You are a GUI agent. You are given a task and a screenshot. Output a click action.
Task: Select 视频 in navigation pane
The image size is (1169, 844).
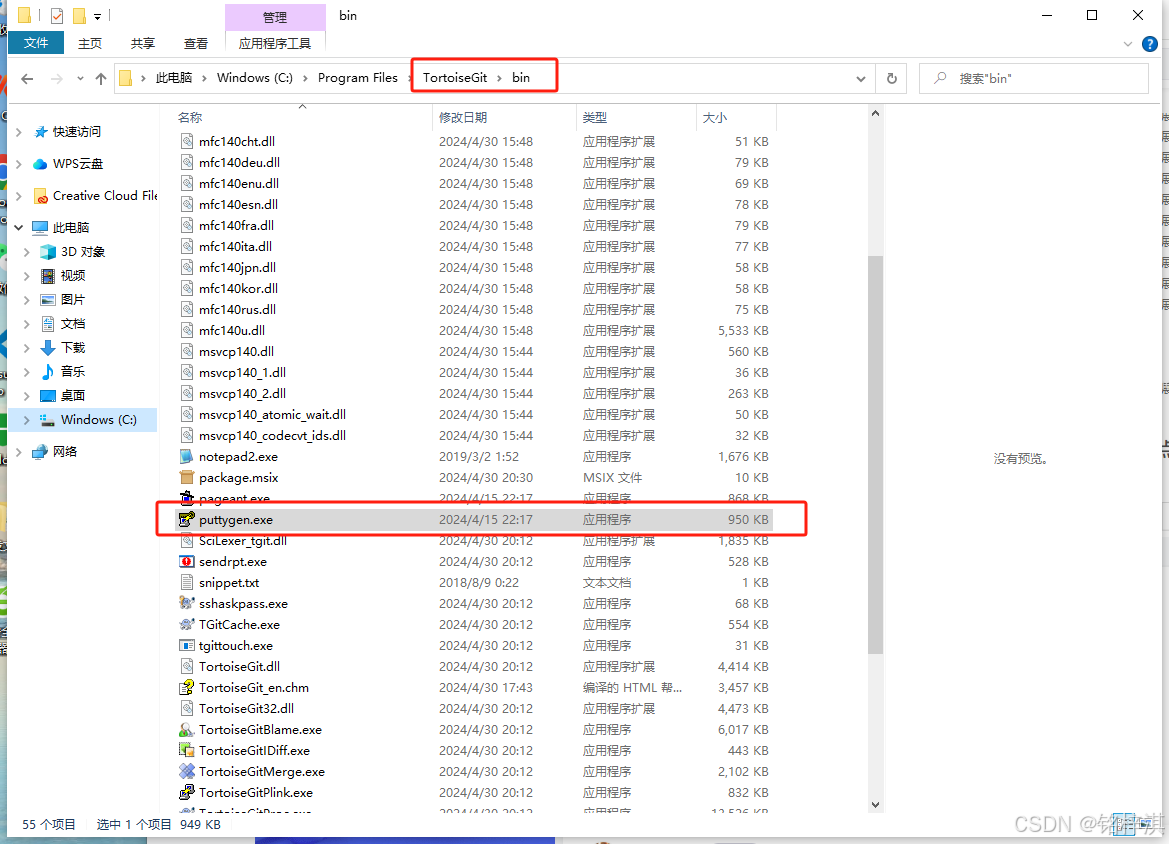pyautogui.click(x=73, y=276)
